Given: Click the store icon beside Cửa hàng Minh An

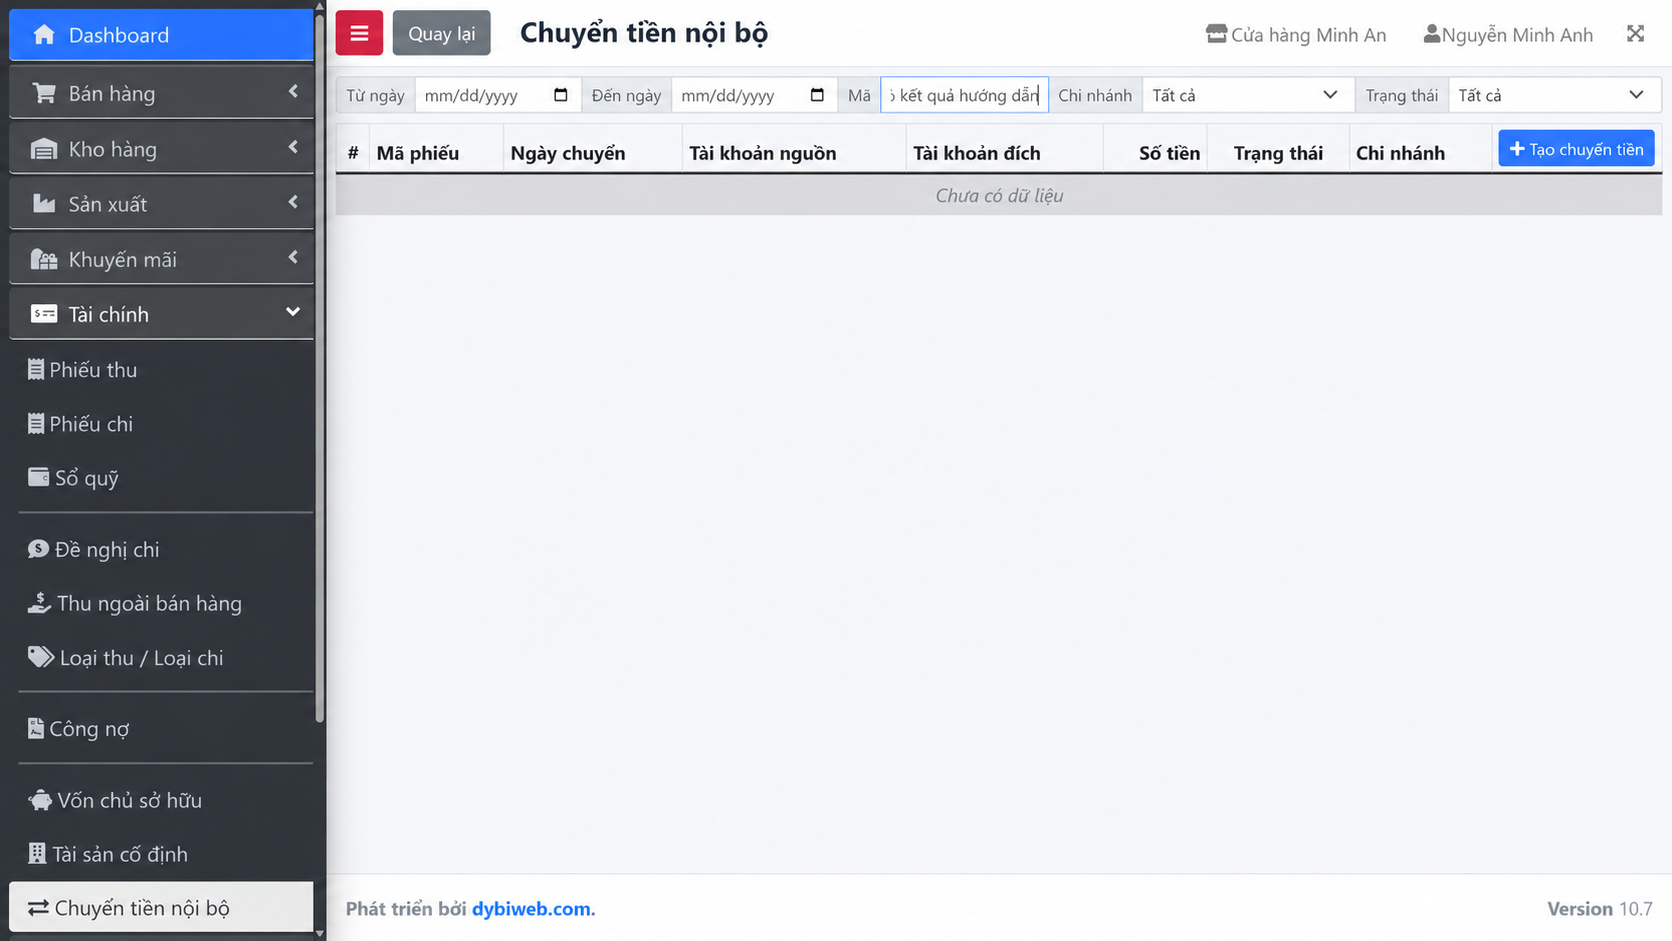Looking at the screenshot, I should (x=1216, y=34).
